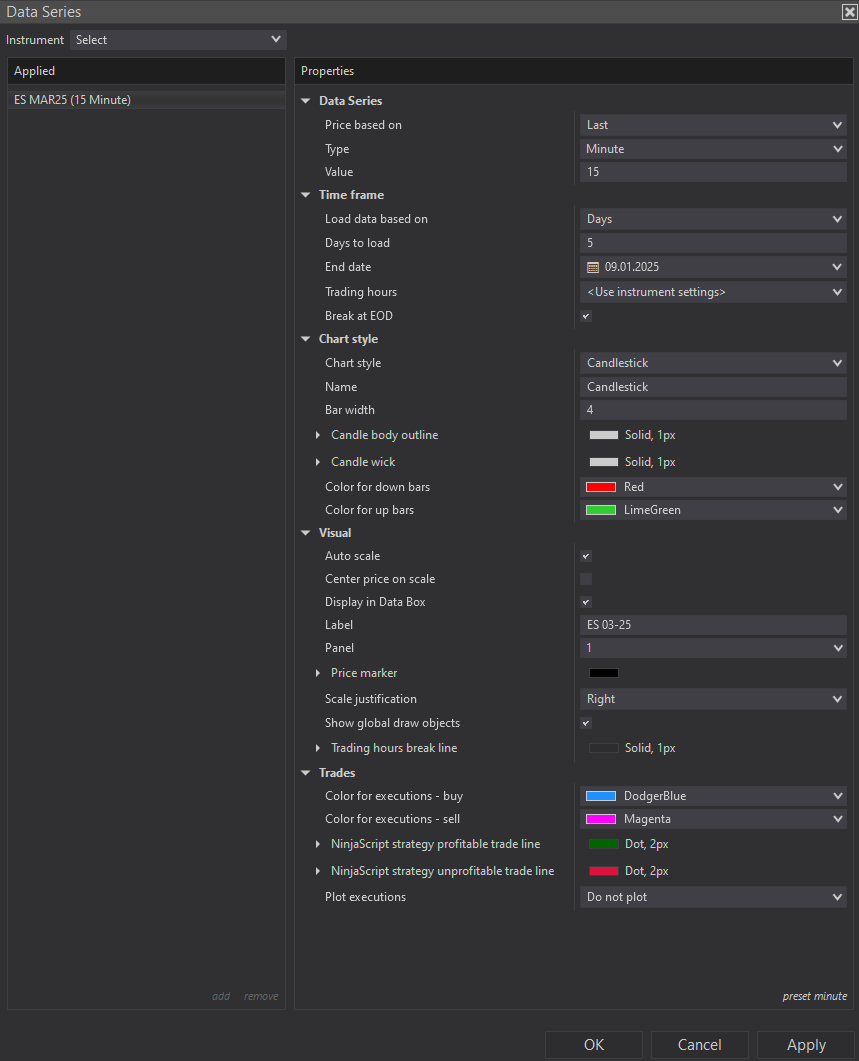Expand the Candle wick settings
Screen dimensions: 859x1061
[x=318, y=462]
